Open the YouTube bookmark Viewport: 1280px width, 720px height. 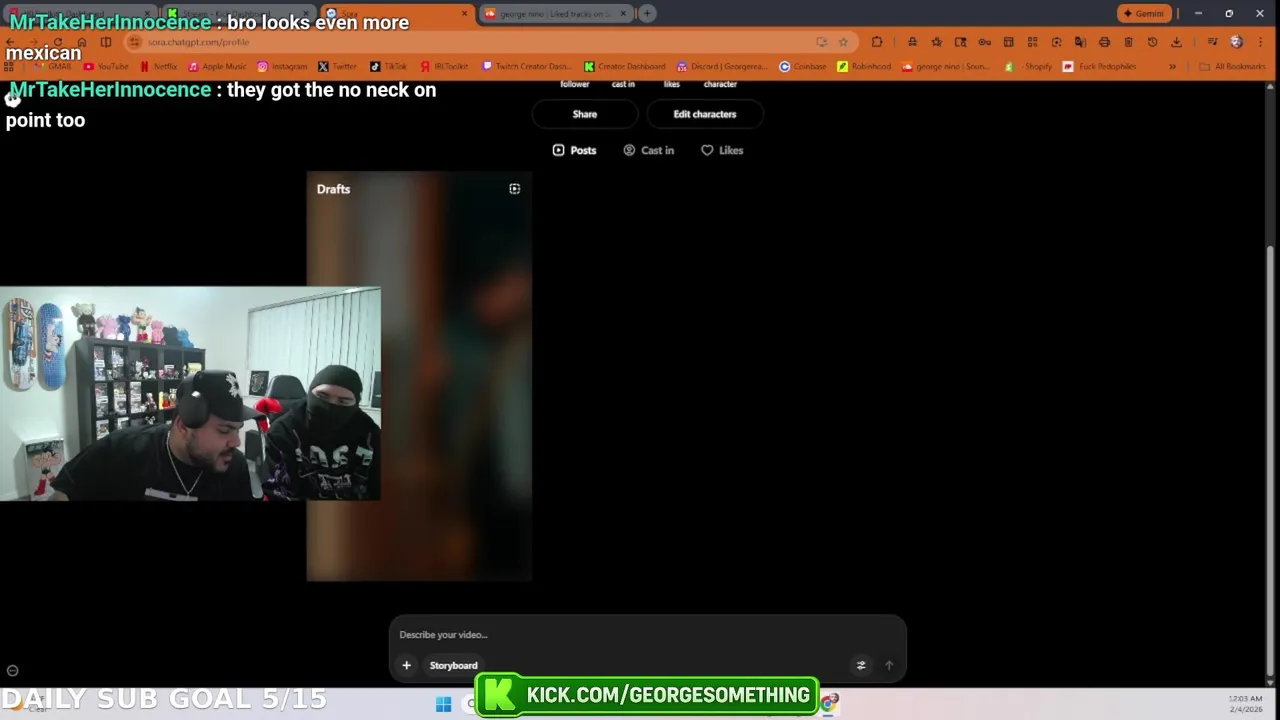[105, 67]
